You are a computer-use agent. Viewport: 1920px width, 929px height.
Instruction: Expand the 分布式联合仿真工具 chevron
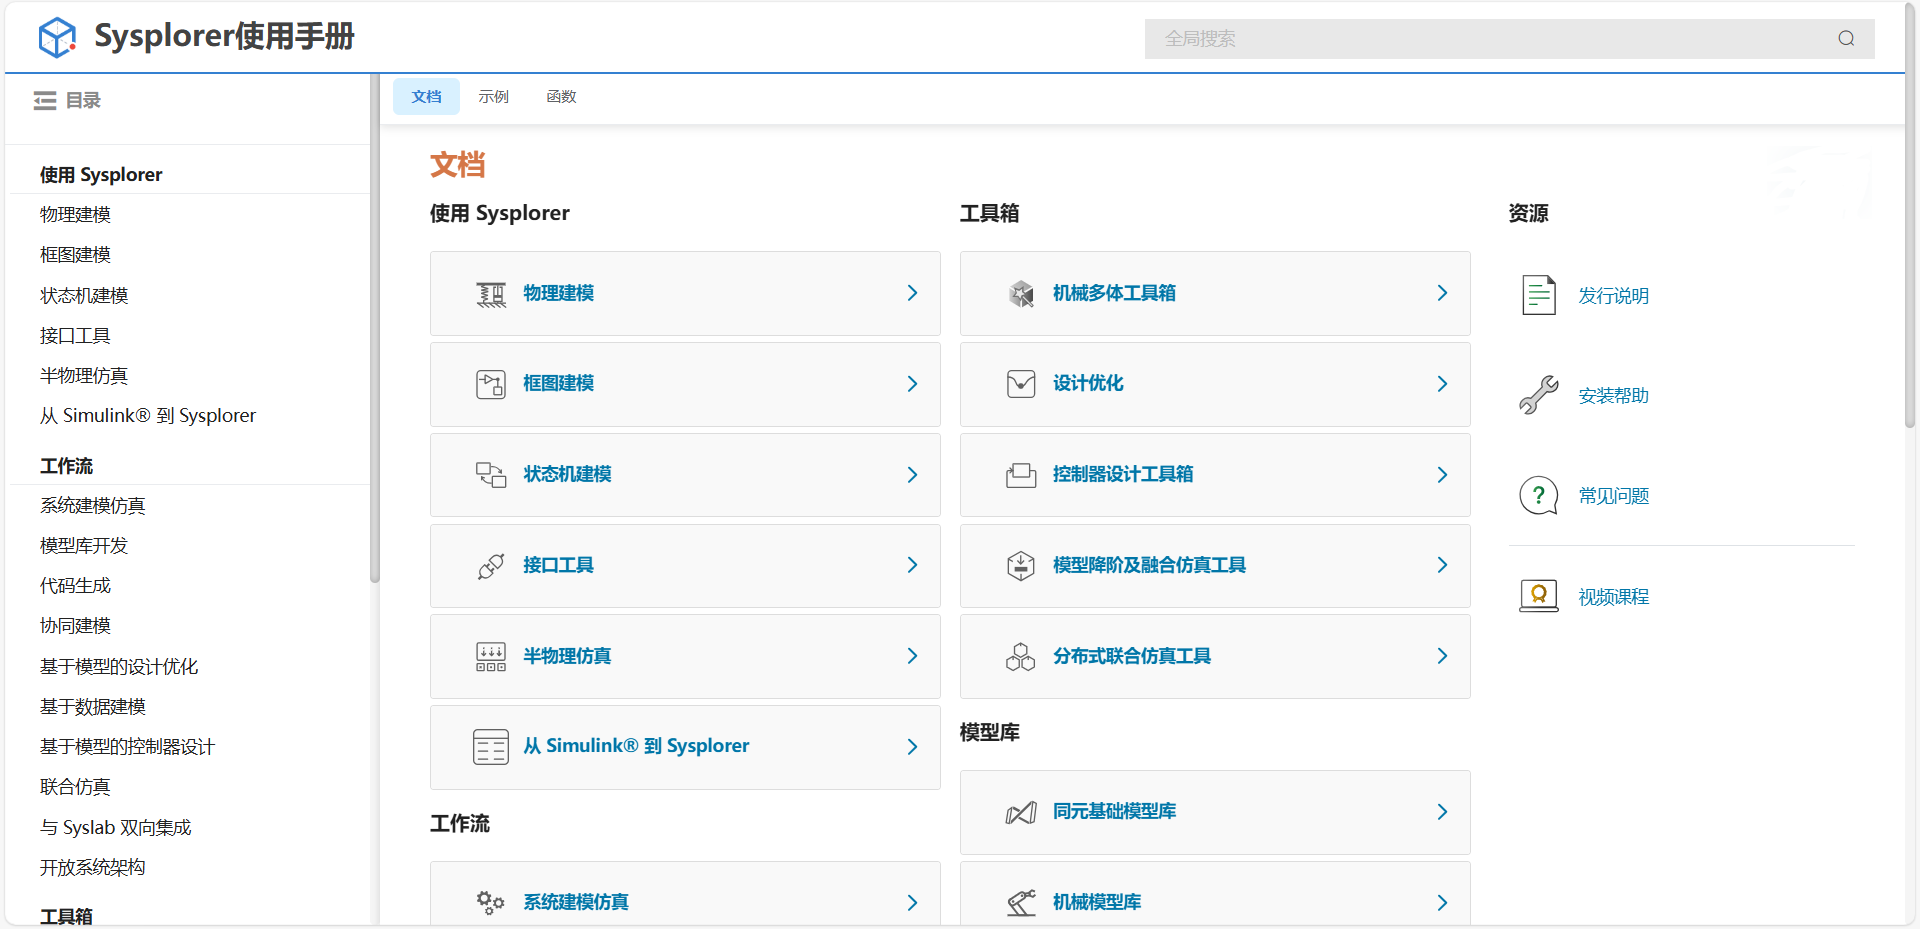click(1442, 656)
